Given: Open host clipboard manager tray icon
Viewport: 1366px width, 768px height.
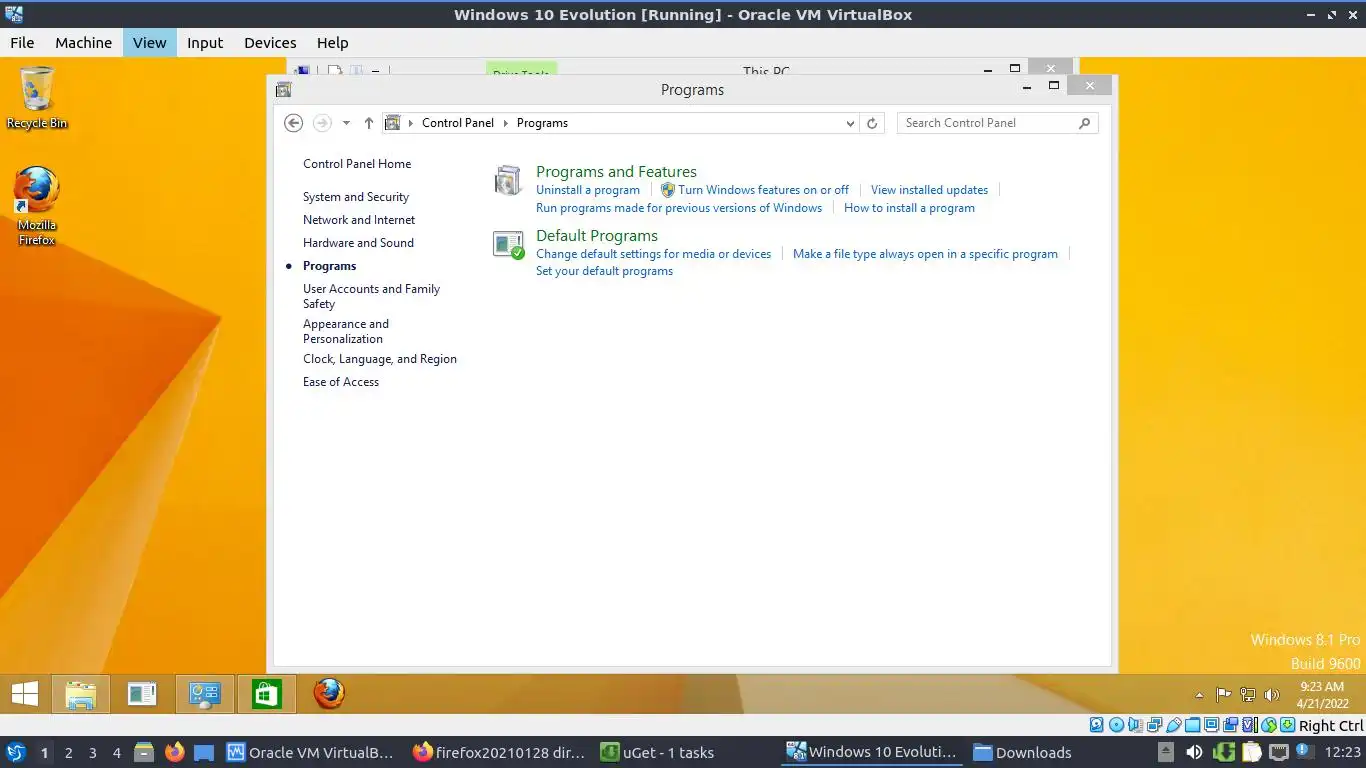Looking at the screenshot, I should (x=1252, y=752).
